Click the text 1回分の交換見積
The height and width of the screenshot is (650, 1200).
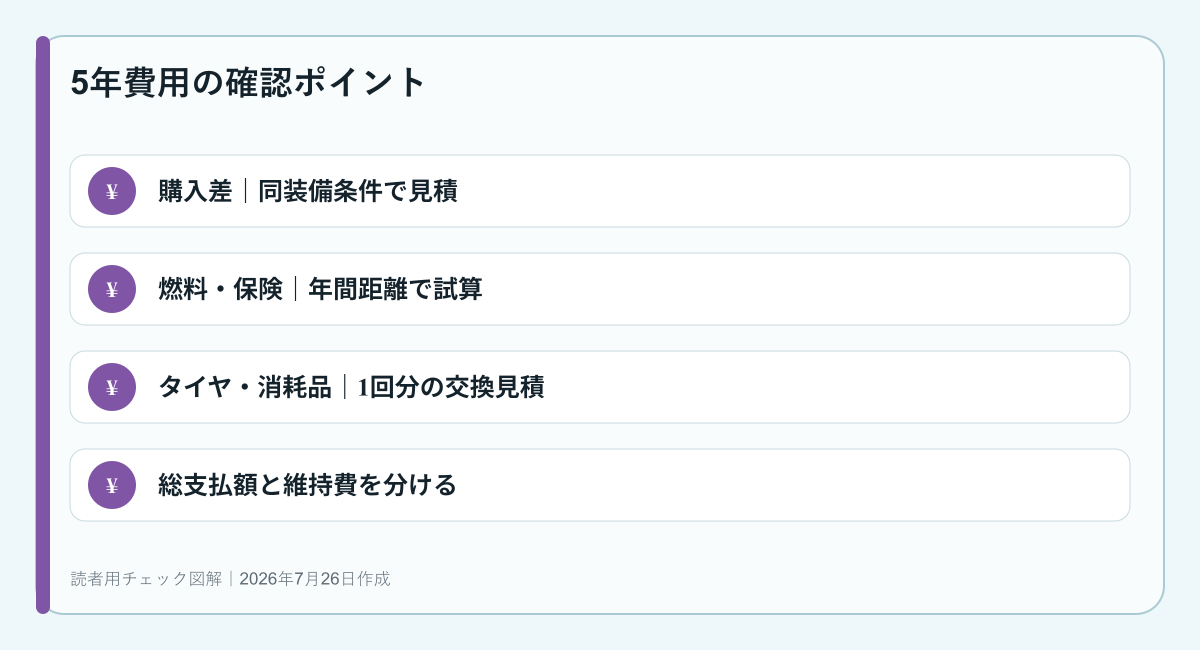(451, 387)
